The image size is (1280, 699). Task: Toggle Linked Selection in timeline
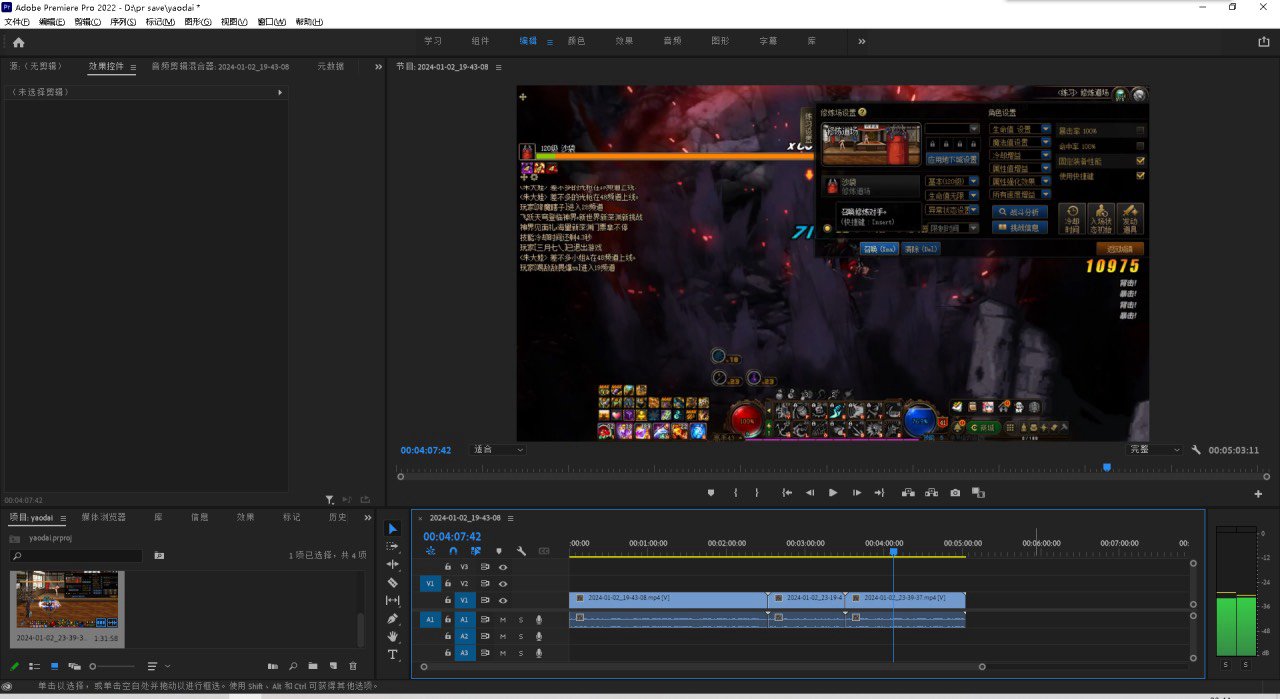(x=476, y=551)
